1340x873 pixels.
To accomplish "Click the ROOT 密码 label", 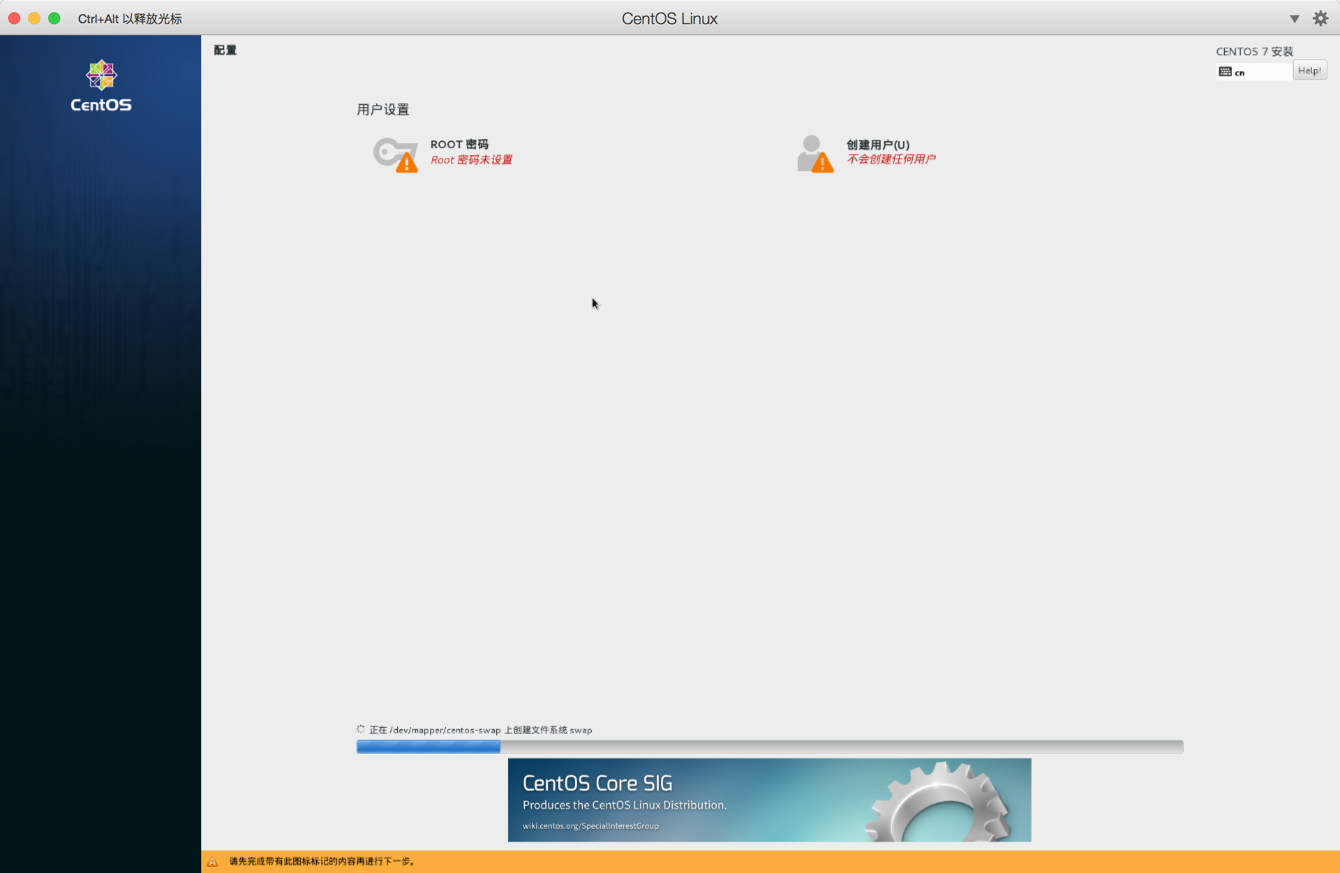I will tap(459, 144).
